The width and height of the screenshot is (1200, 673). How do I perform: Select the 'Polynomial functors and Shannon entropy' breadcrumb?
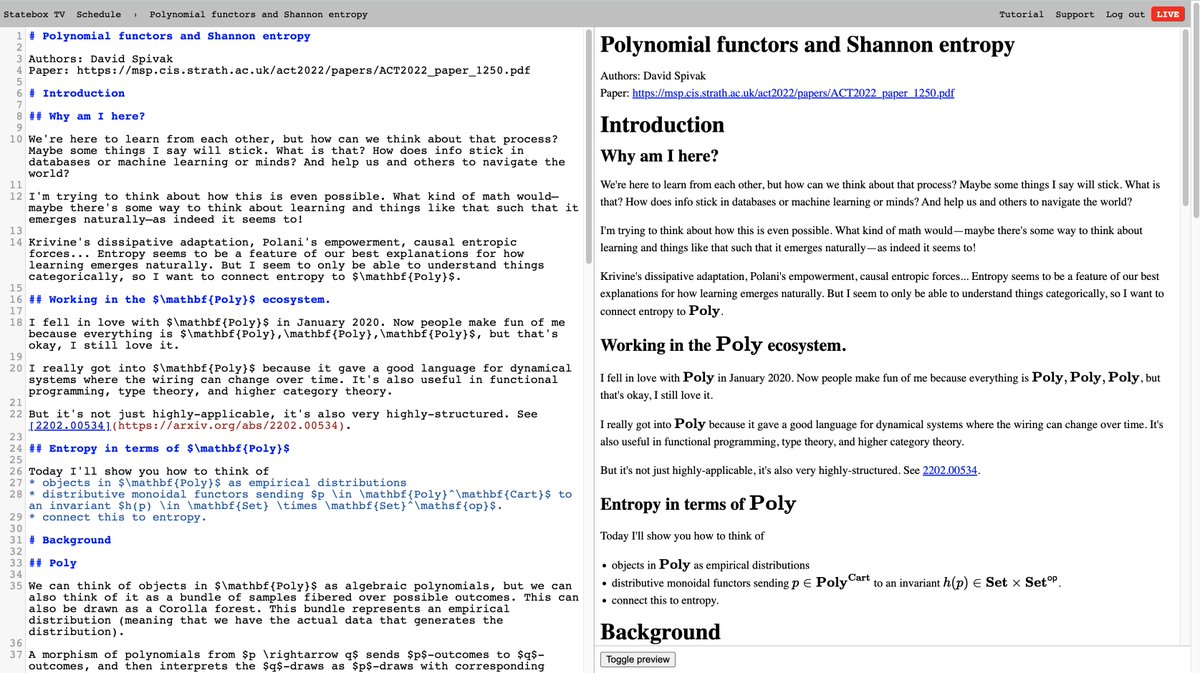(258, 14)
